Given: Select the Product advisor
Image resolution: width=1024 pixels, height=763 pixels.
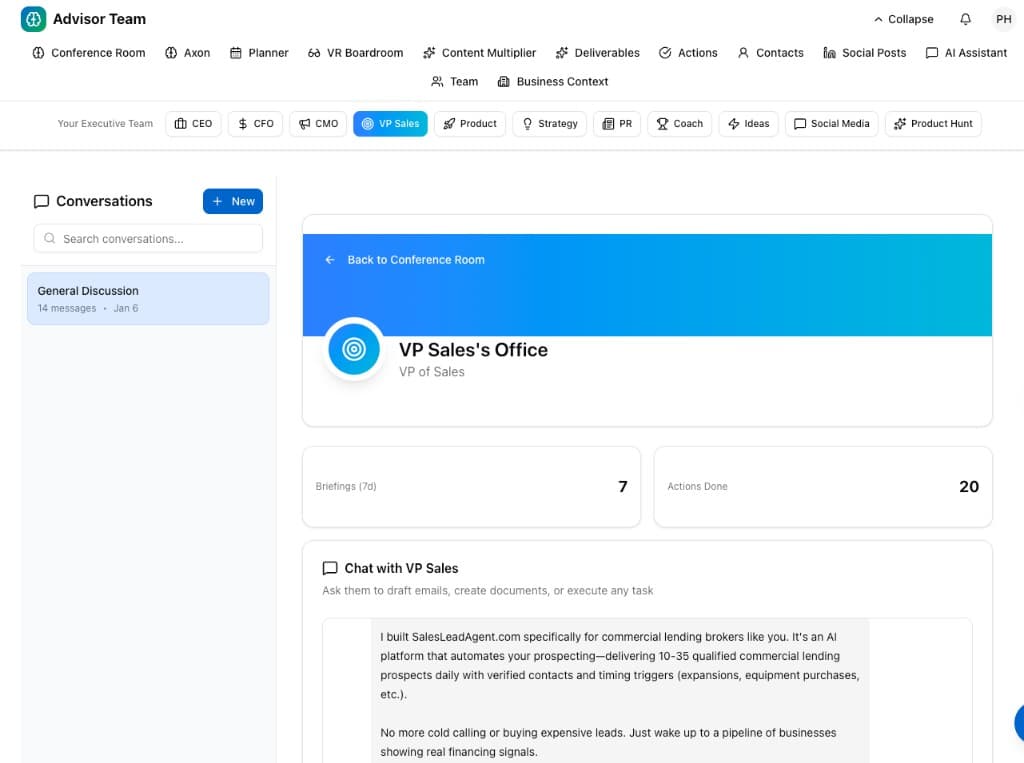Looking at the screenshot, I should [x=470, y=123].
